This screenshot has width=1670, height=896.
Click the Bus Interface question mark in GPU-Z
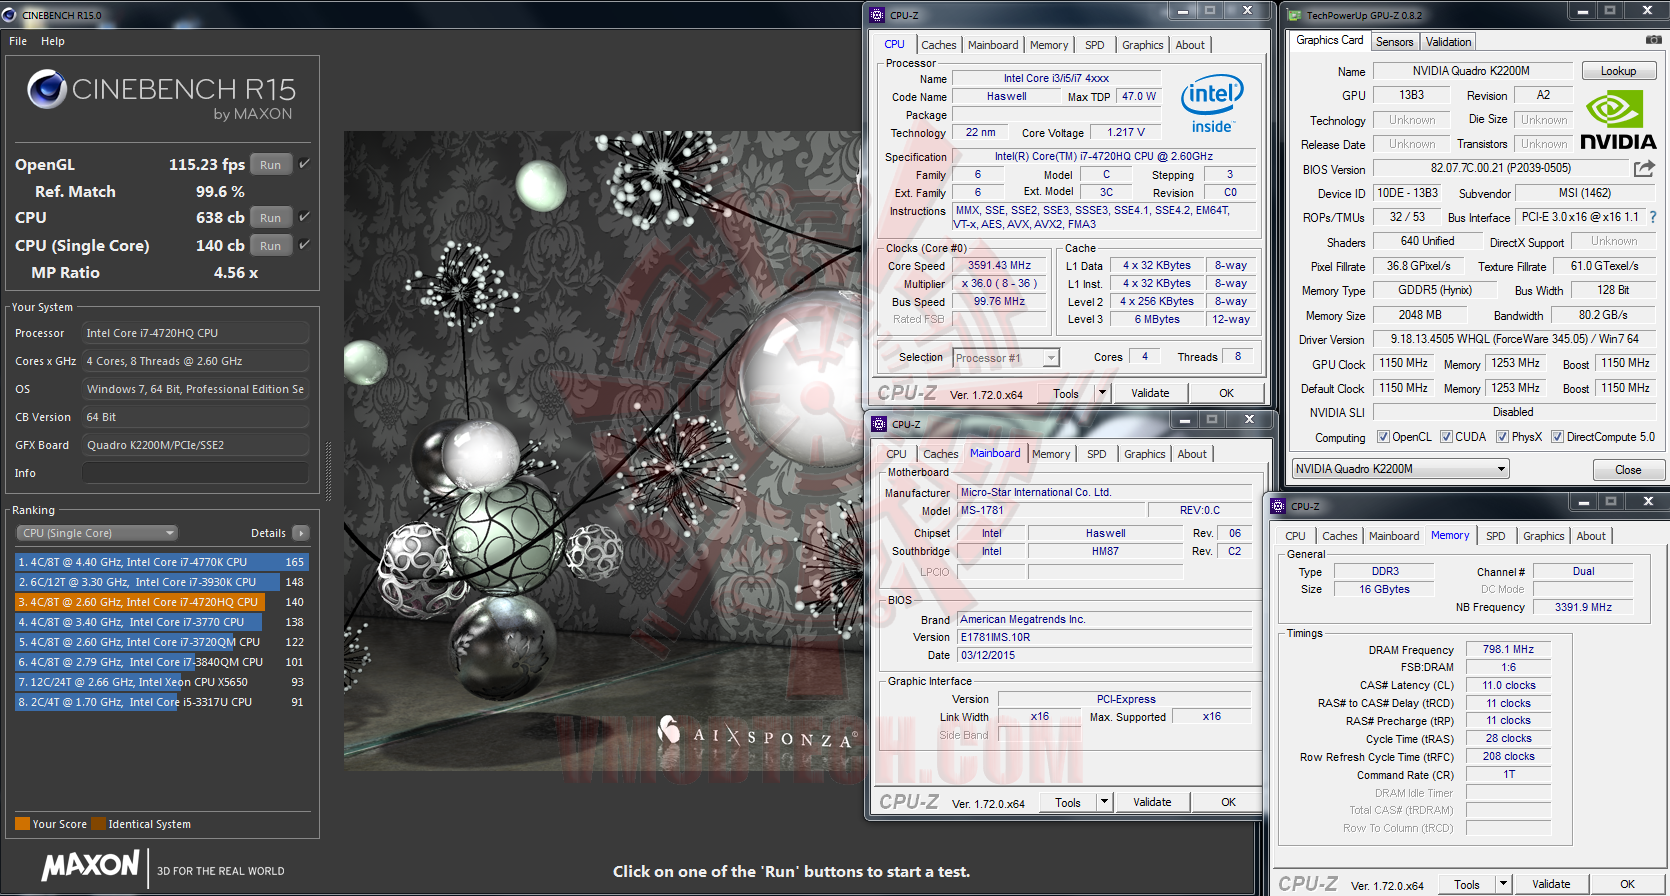[x=1653, y=217]
